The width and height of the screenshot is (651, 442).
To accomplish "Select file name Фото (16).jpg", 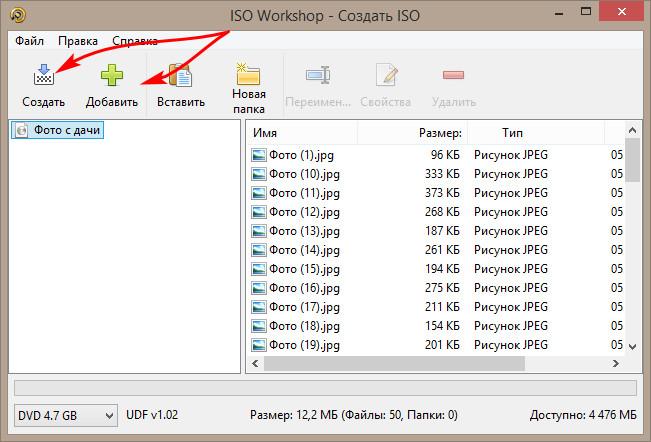I will coord(304,288).
